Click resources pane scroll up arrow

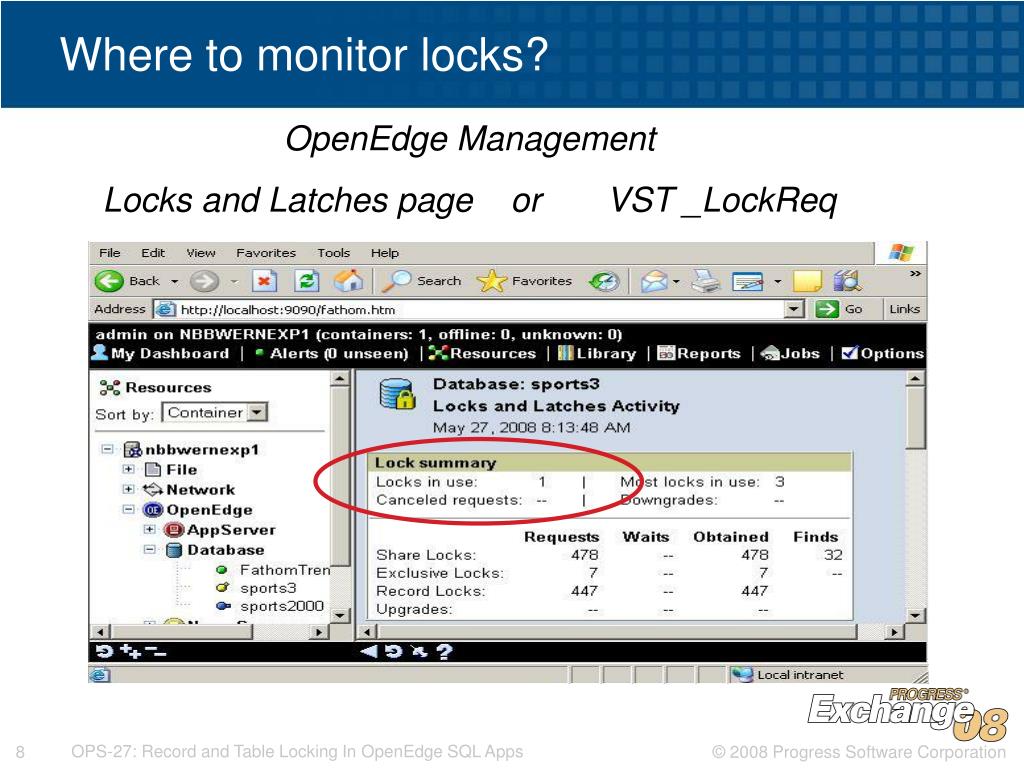click(340, 378)
